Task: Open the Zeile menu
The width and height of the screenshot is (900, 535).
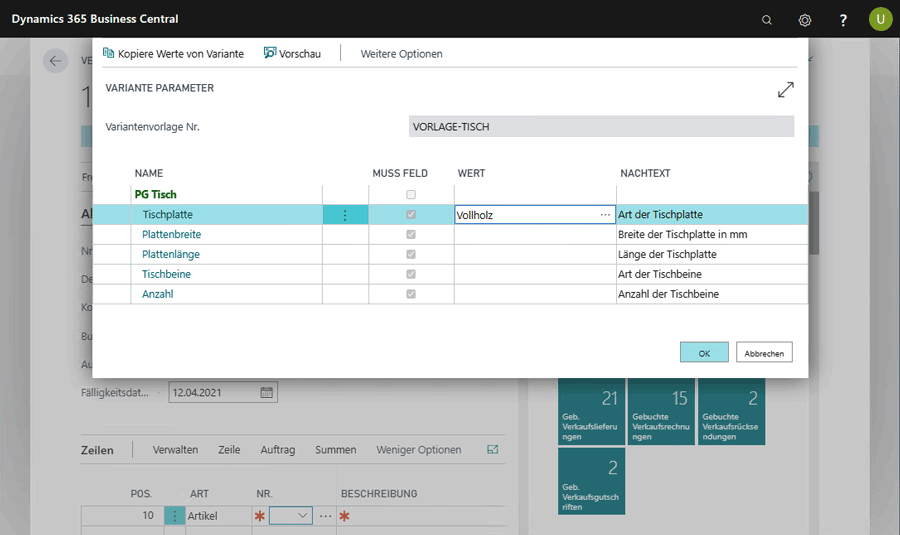Action: (229, 450)
